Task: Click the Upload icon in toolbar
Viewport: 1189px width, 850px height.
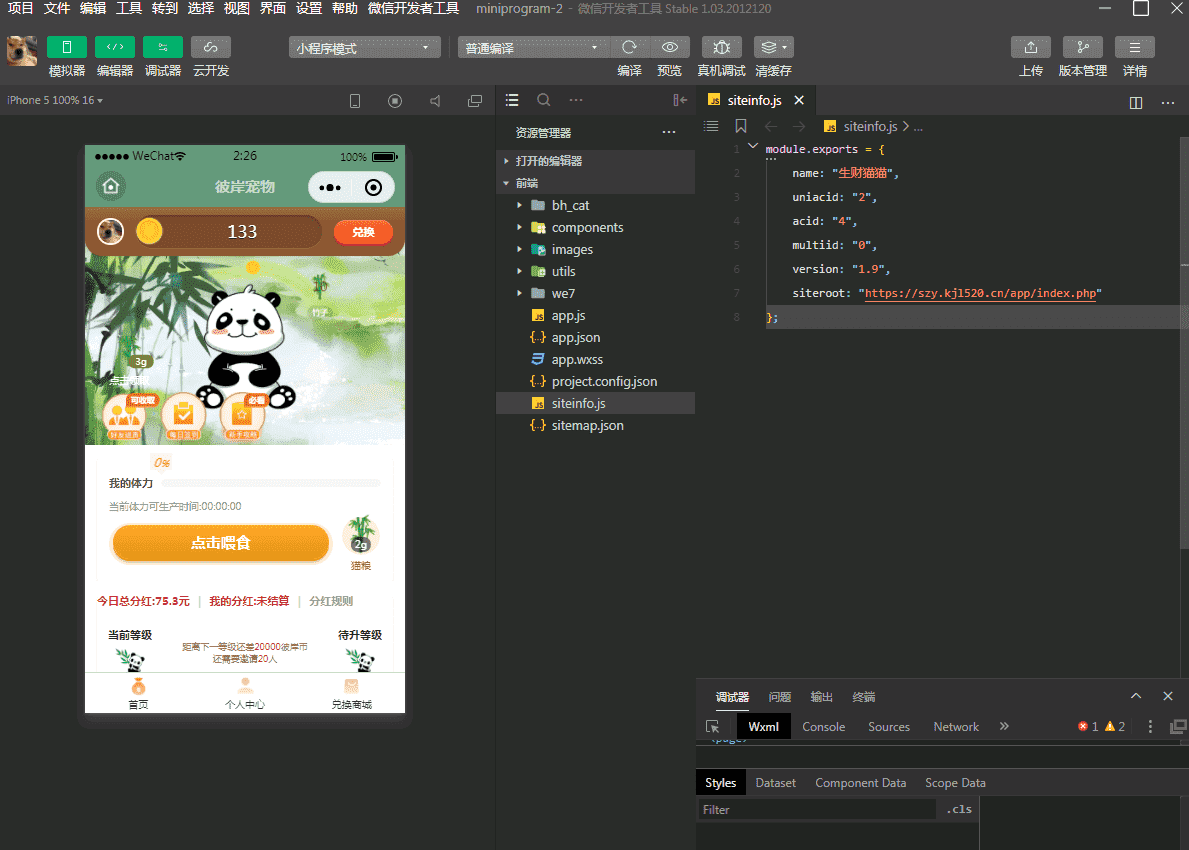Action: tap(1030, 47)
